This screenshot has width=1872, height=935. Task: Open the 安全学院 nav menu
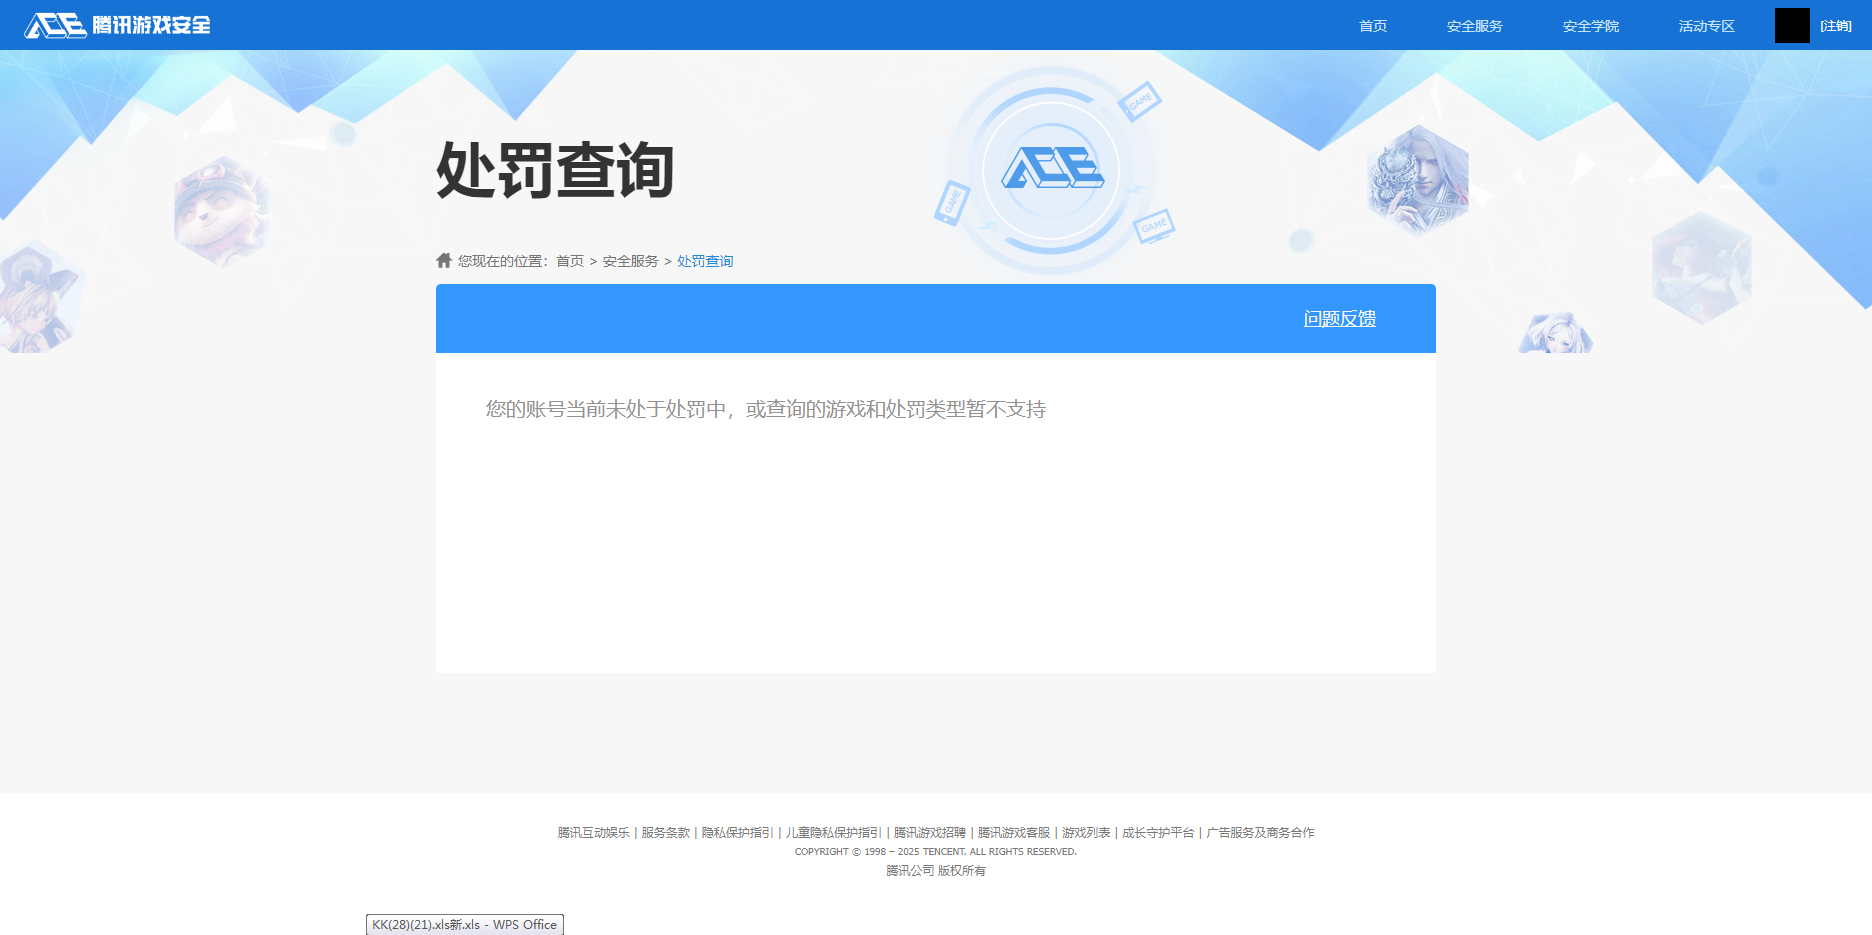[1590, 26]
